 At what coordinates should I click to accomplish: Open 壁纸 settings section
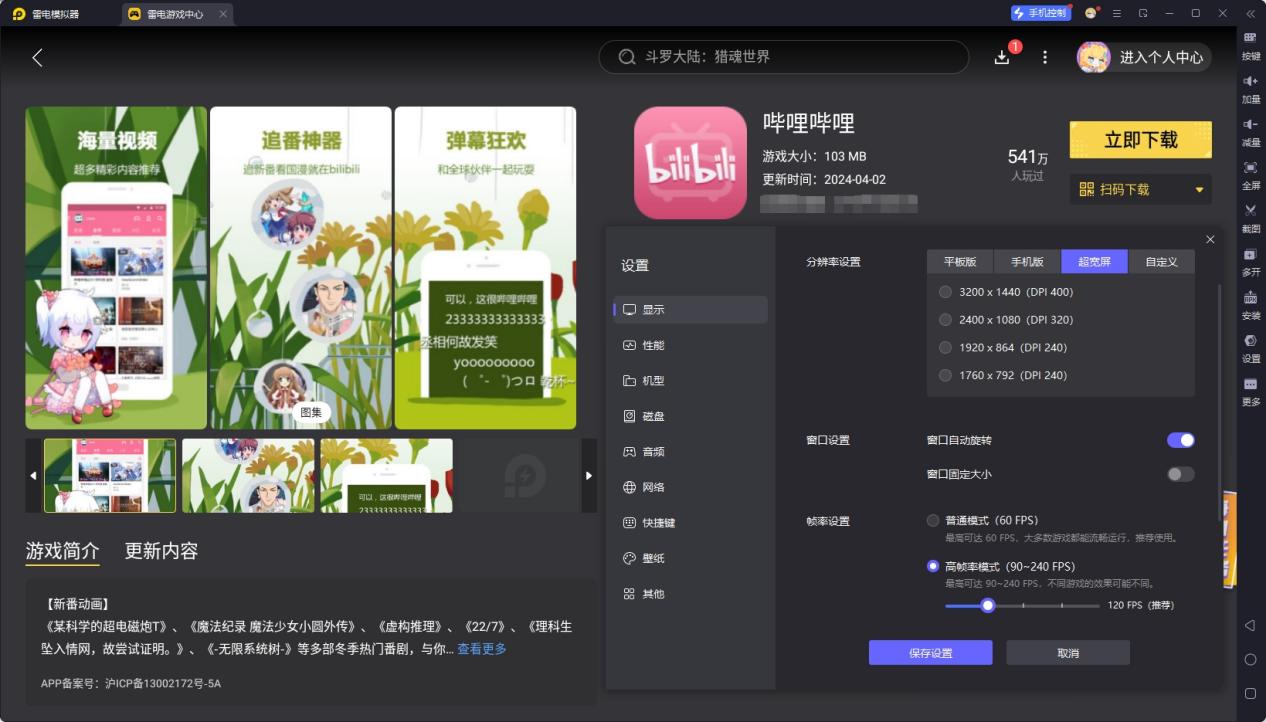(691, 558)
